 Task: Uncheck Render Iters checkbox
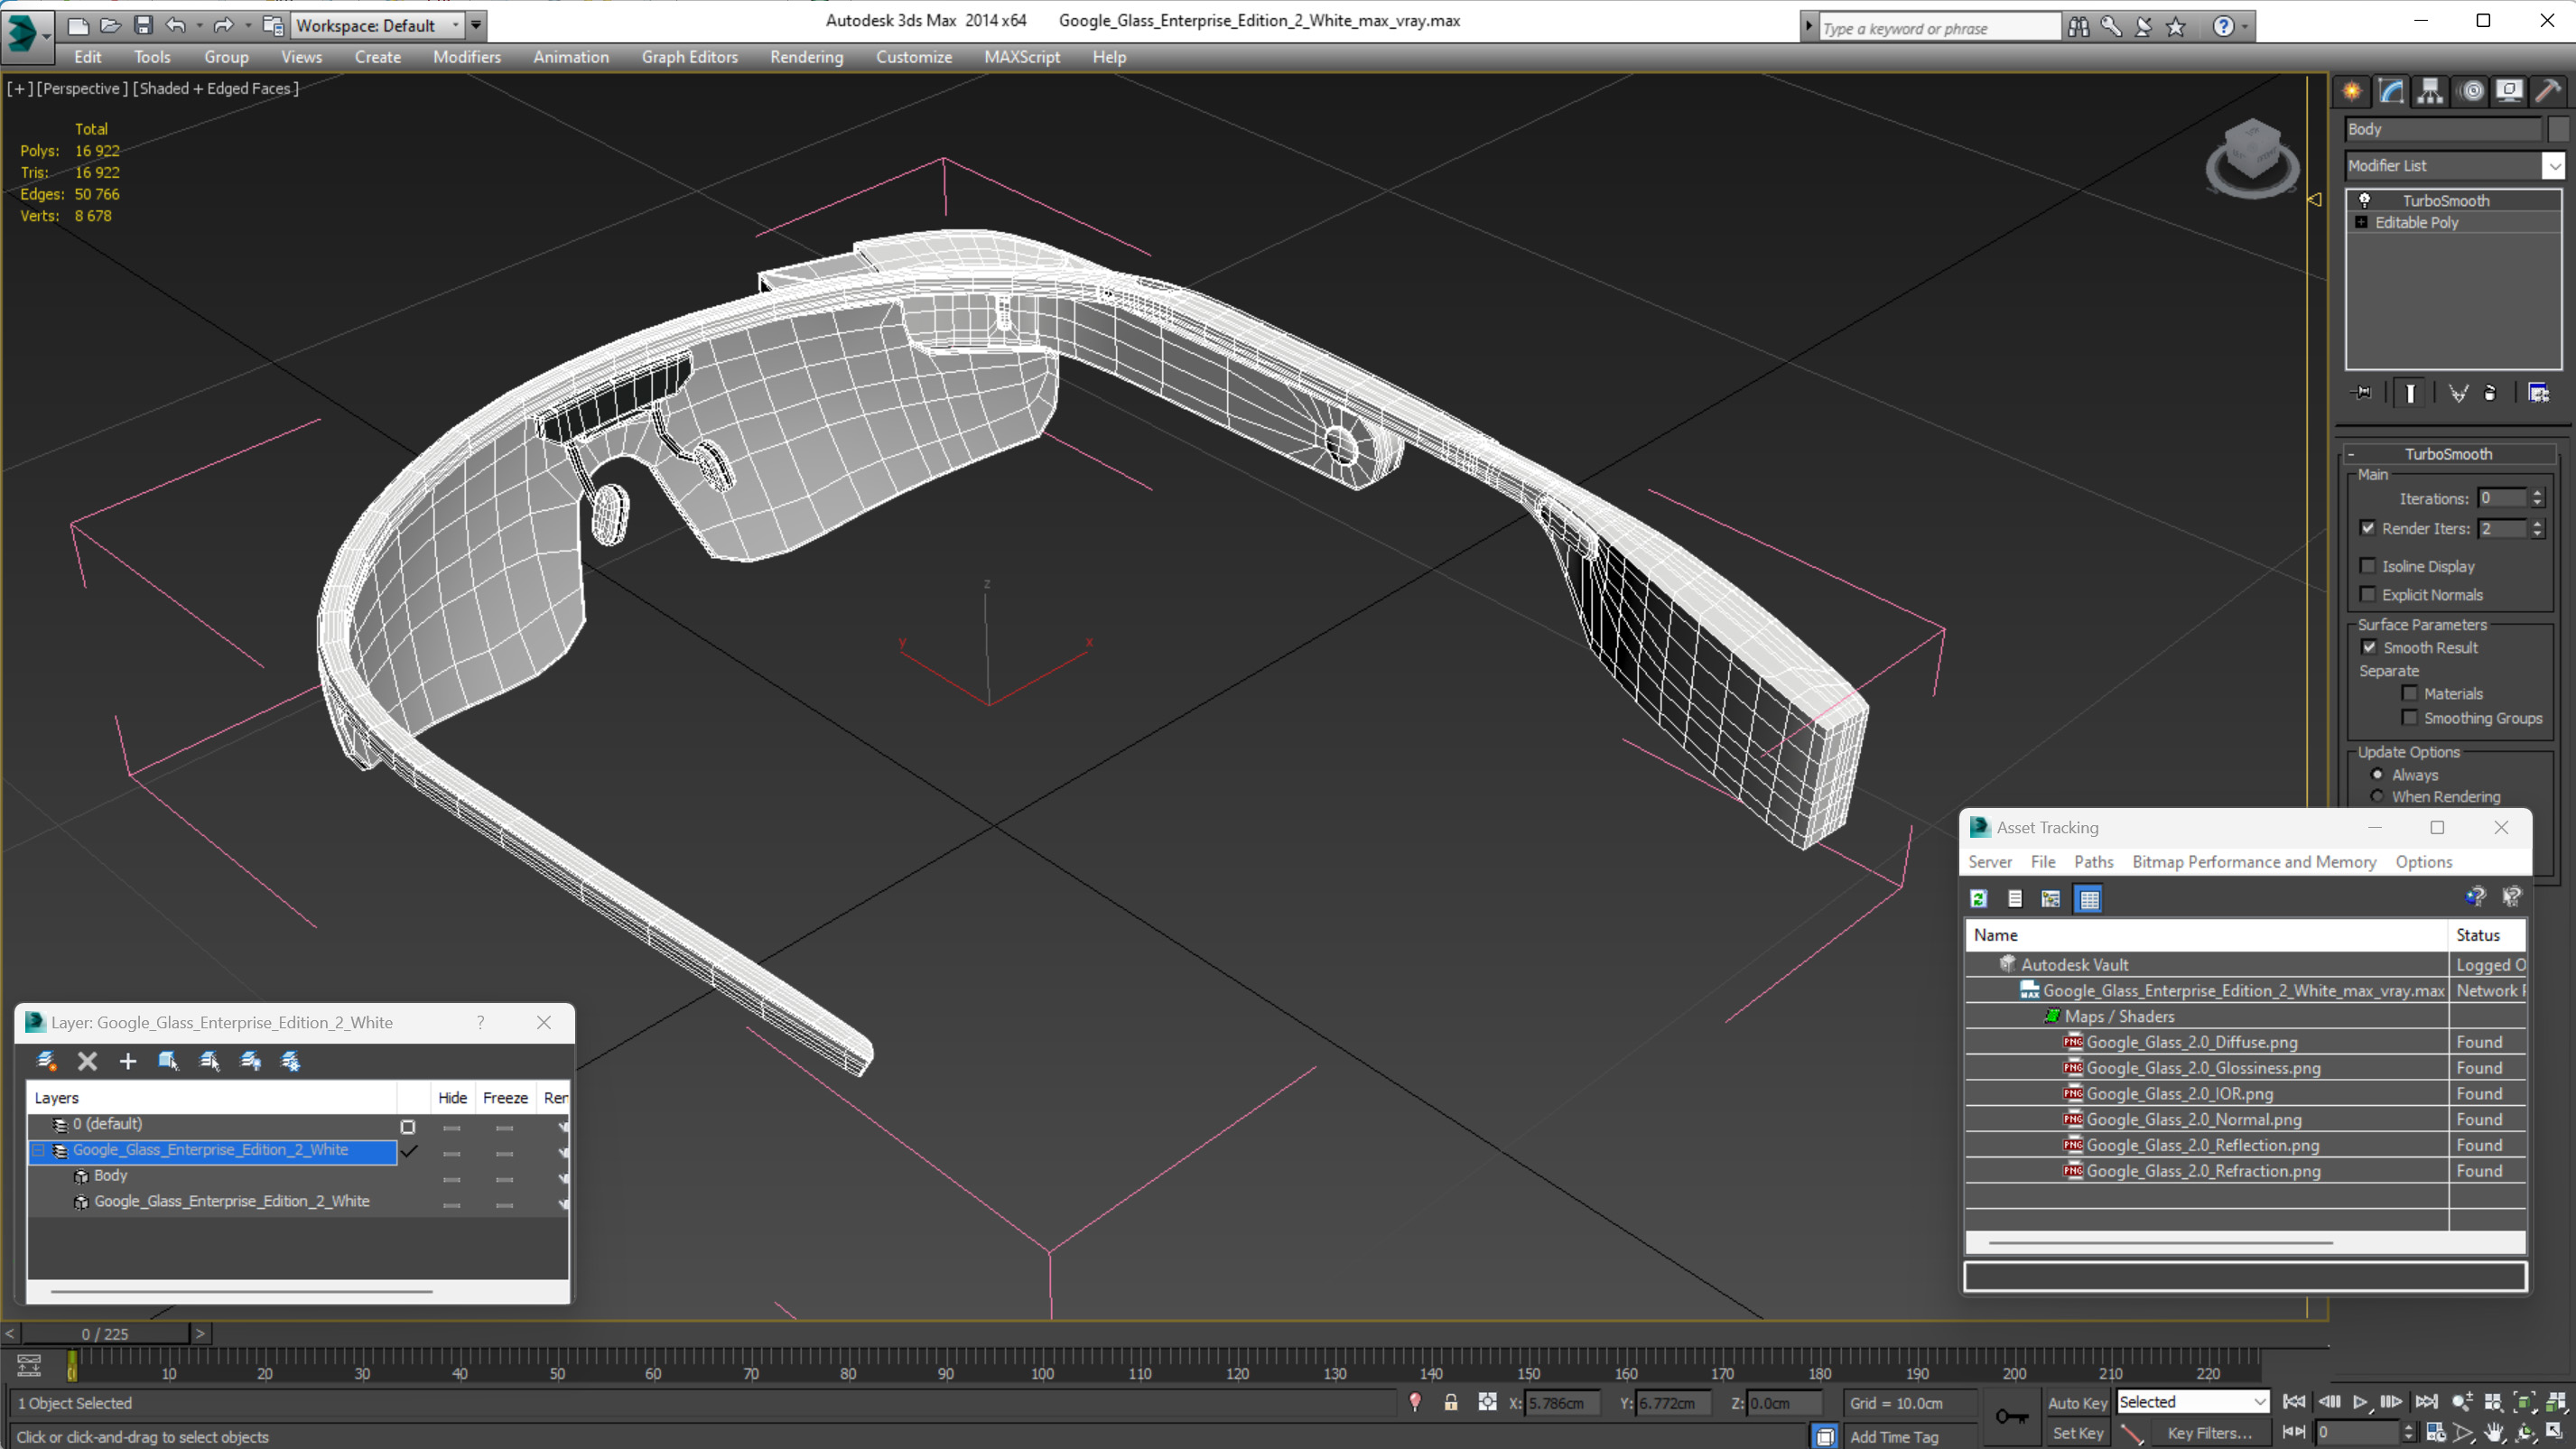[x=2367, y=528]
